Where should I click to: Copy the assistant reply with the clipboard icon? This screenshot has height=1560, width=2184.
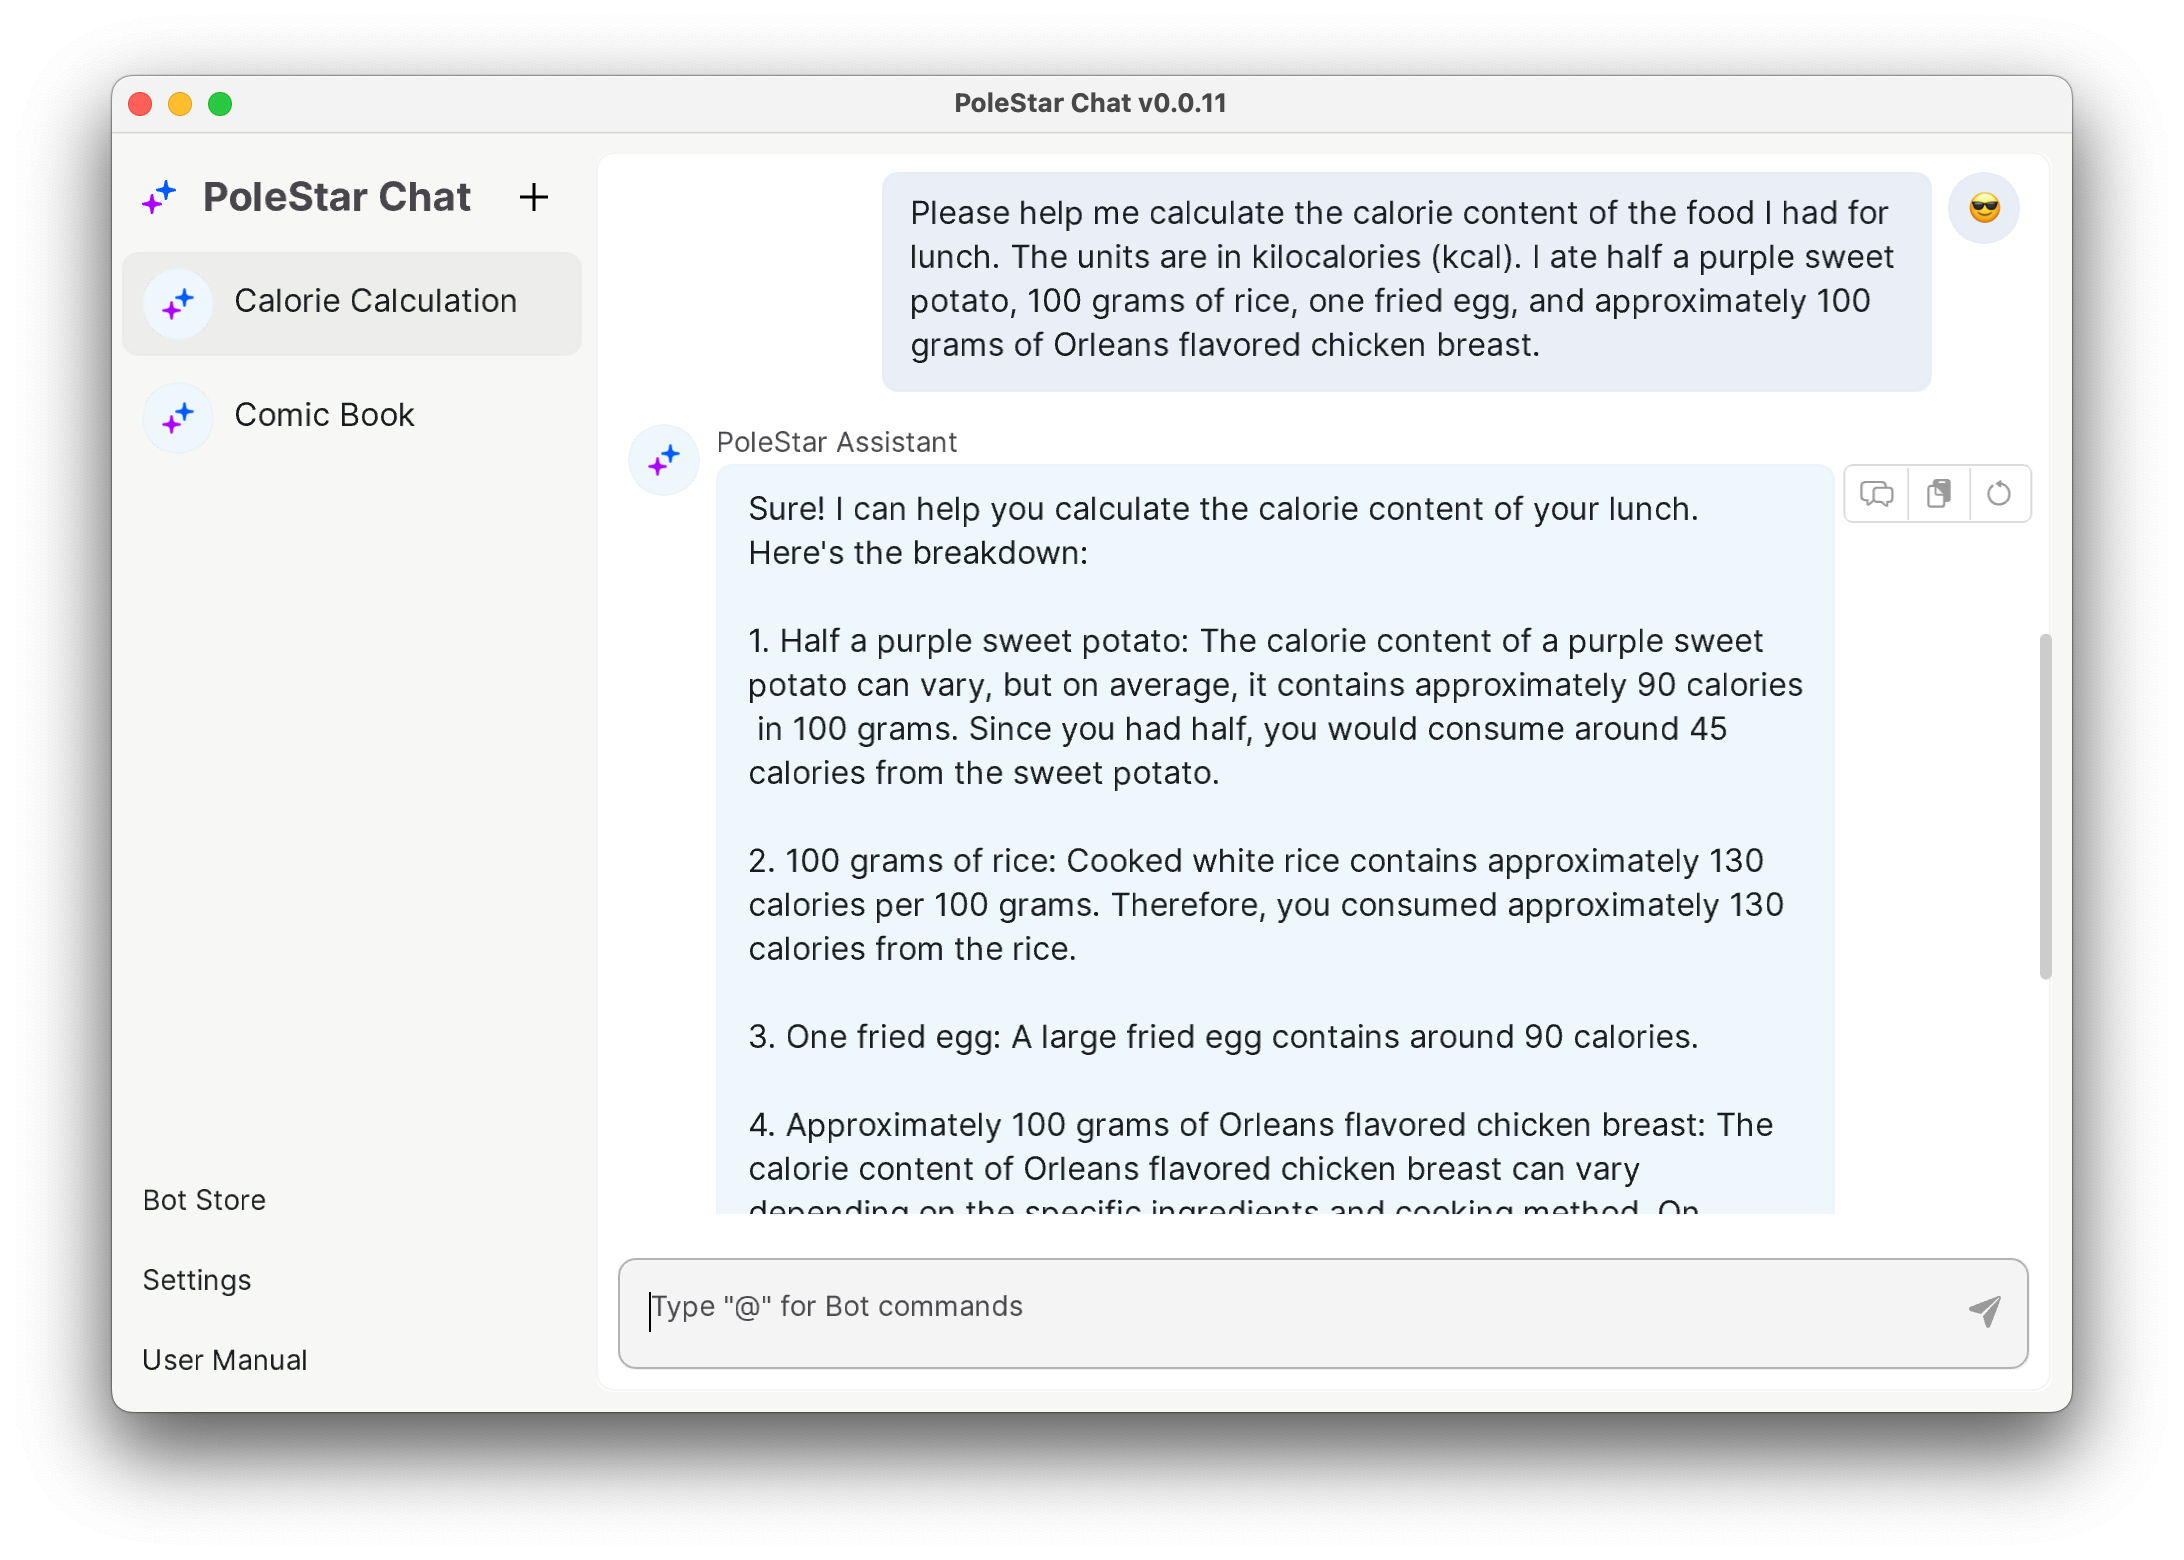[1939, 494]
